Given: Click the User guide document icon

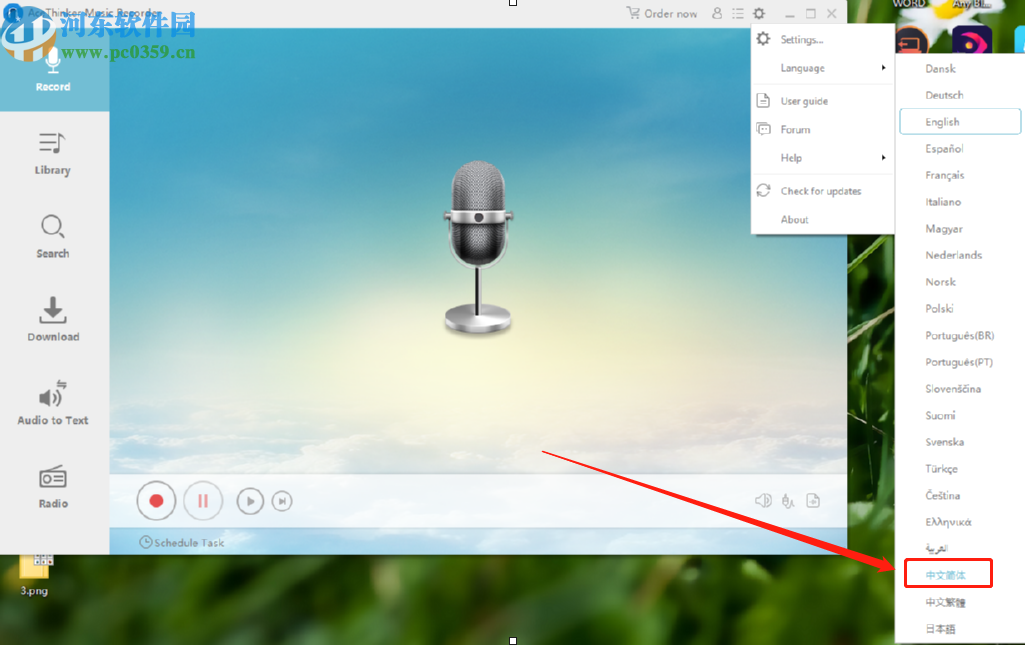Looking at the screenshot, I should [x=763, y=101].
